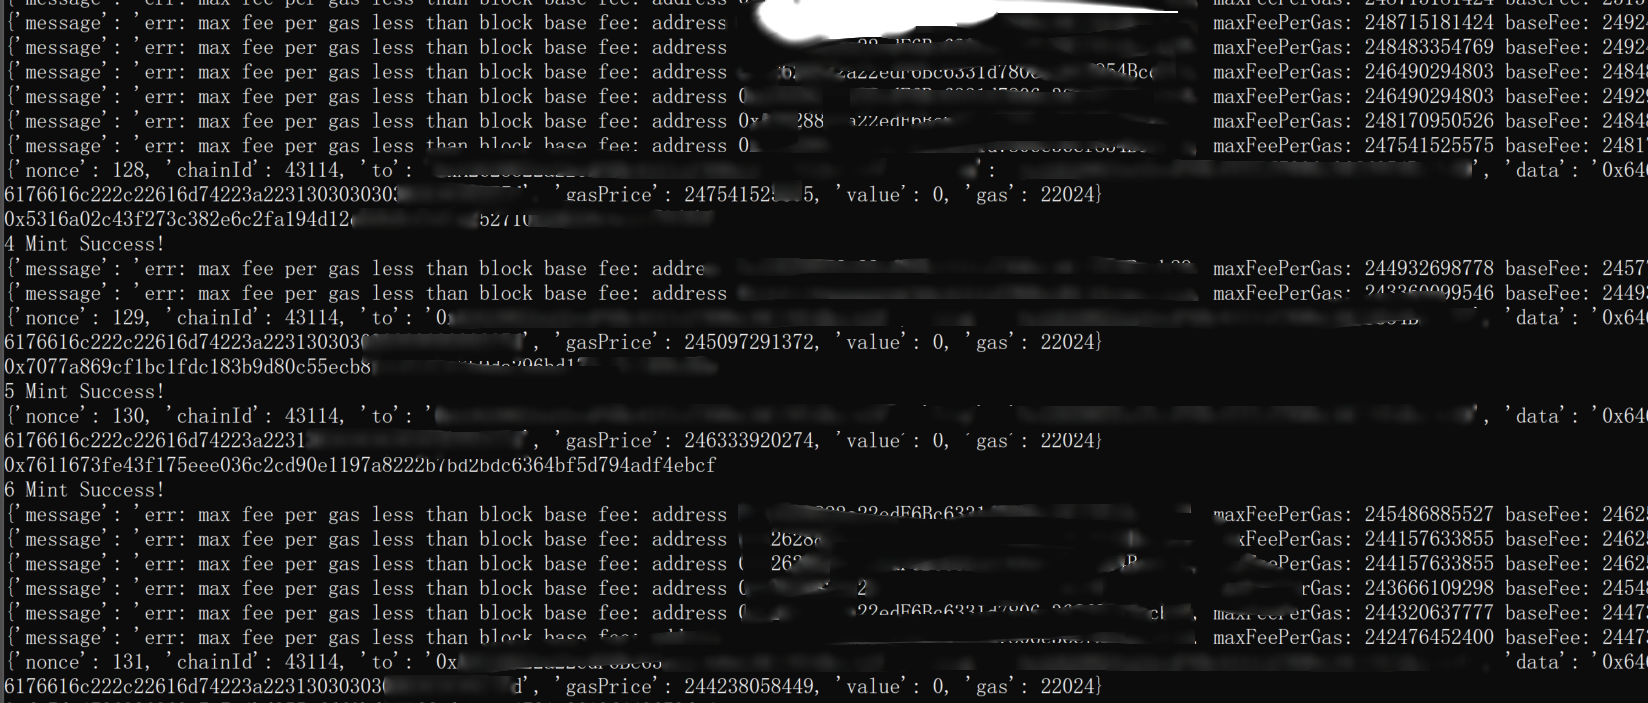Screen dimensions: 1648x703
Task: Click maxFeePerGas value 243666109298
Action: tap(1429, 588)
